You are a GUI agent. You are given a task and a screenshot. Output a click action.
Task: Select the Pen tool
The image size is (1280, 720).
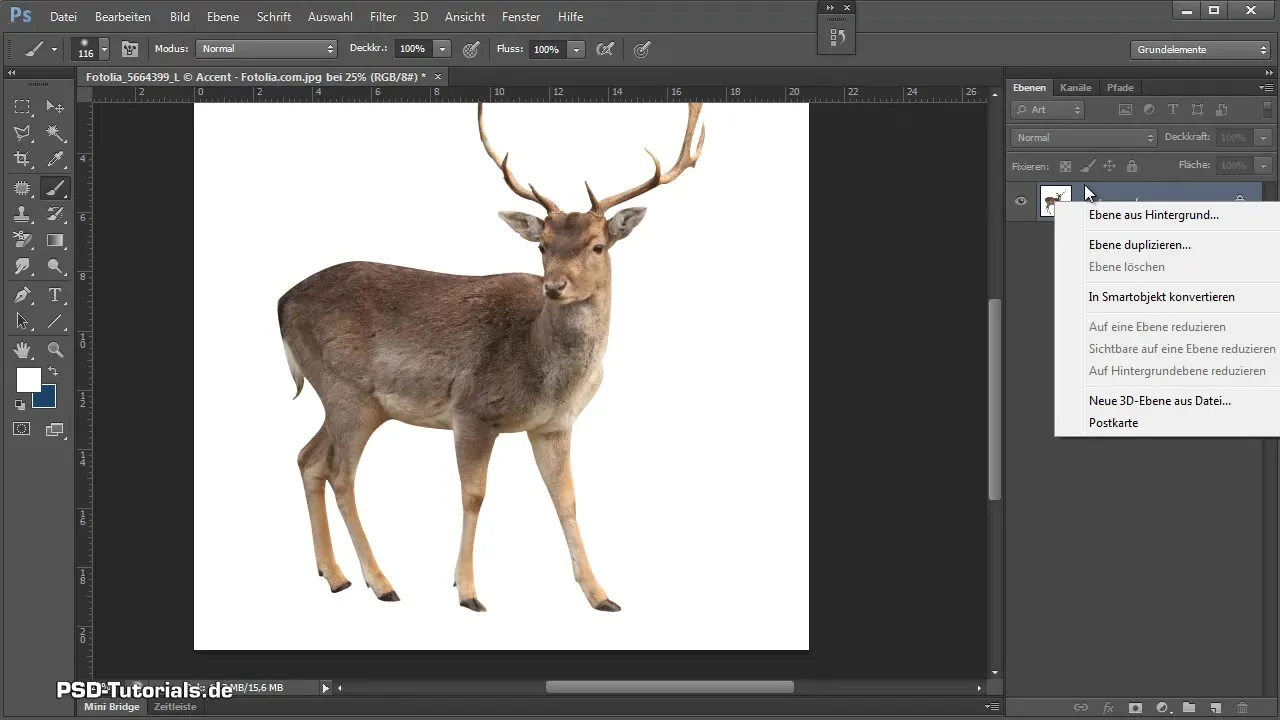click(22, 295)
